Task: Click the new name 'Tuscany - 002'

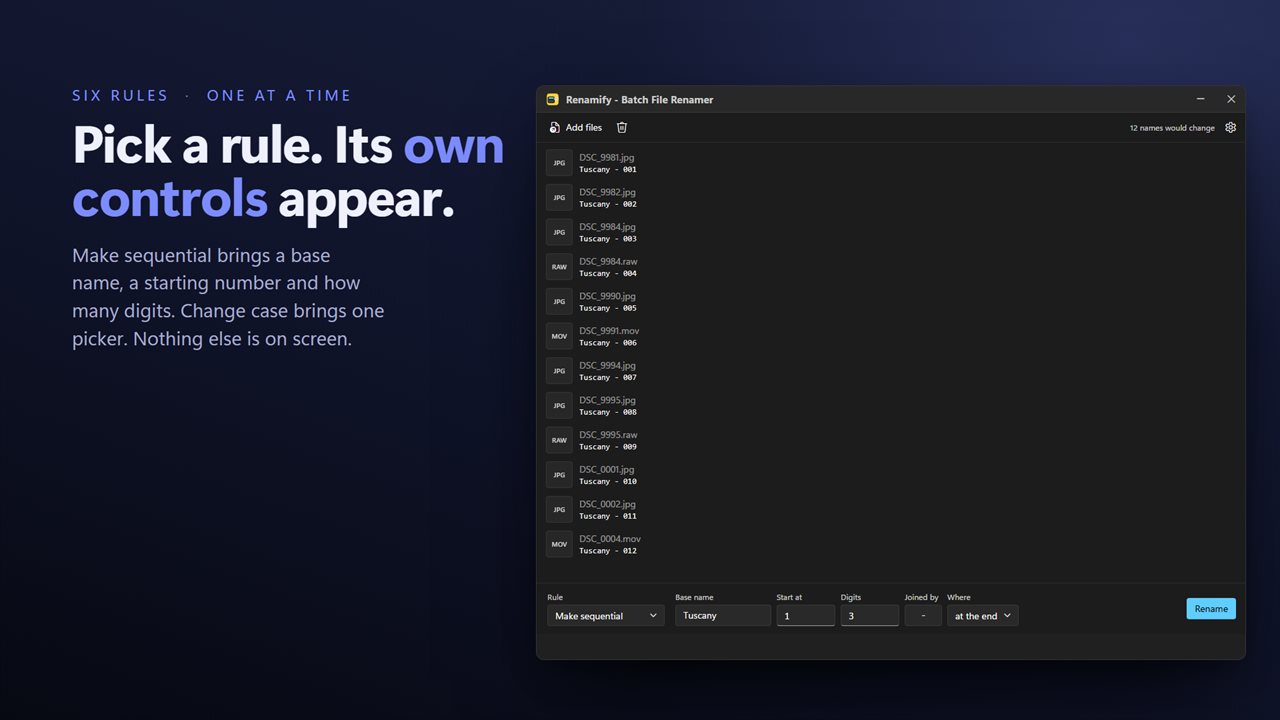Action: (608, 204)
